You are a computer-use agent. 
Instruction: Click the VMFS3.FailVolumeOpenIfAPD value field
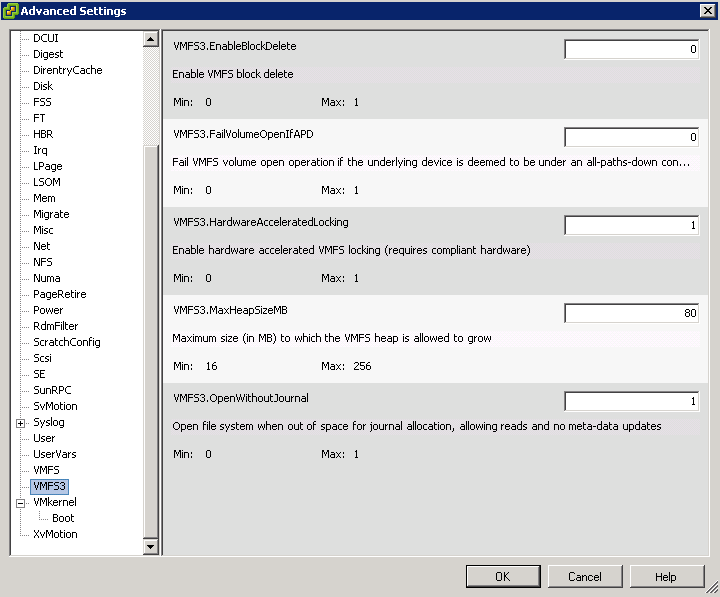click(x=631, y=137)
